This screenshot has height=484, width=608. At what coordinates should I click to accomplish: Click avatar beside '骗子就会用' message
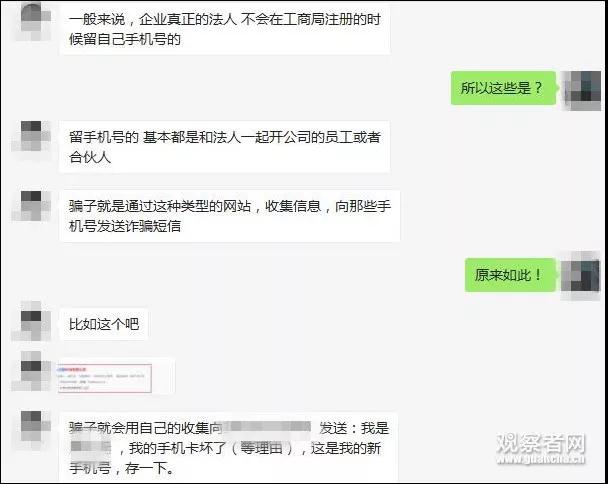point(31,430)
